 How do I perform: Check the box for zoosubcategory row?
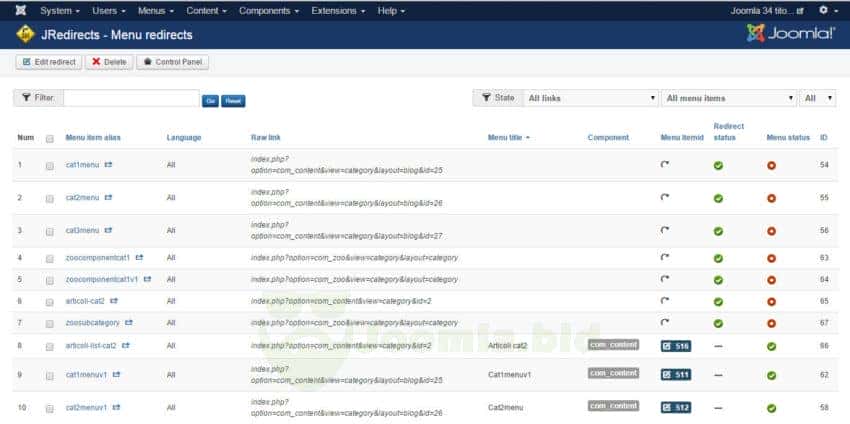pos(50,324)
